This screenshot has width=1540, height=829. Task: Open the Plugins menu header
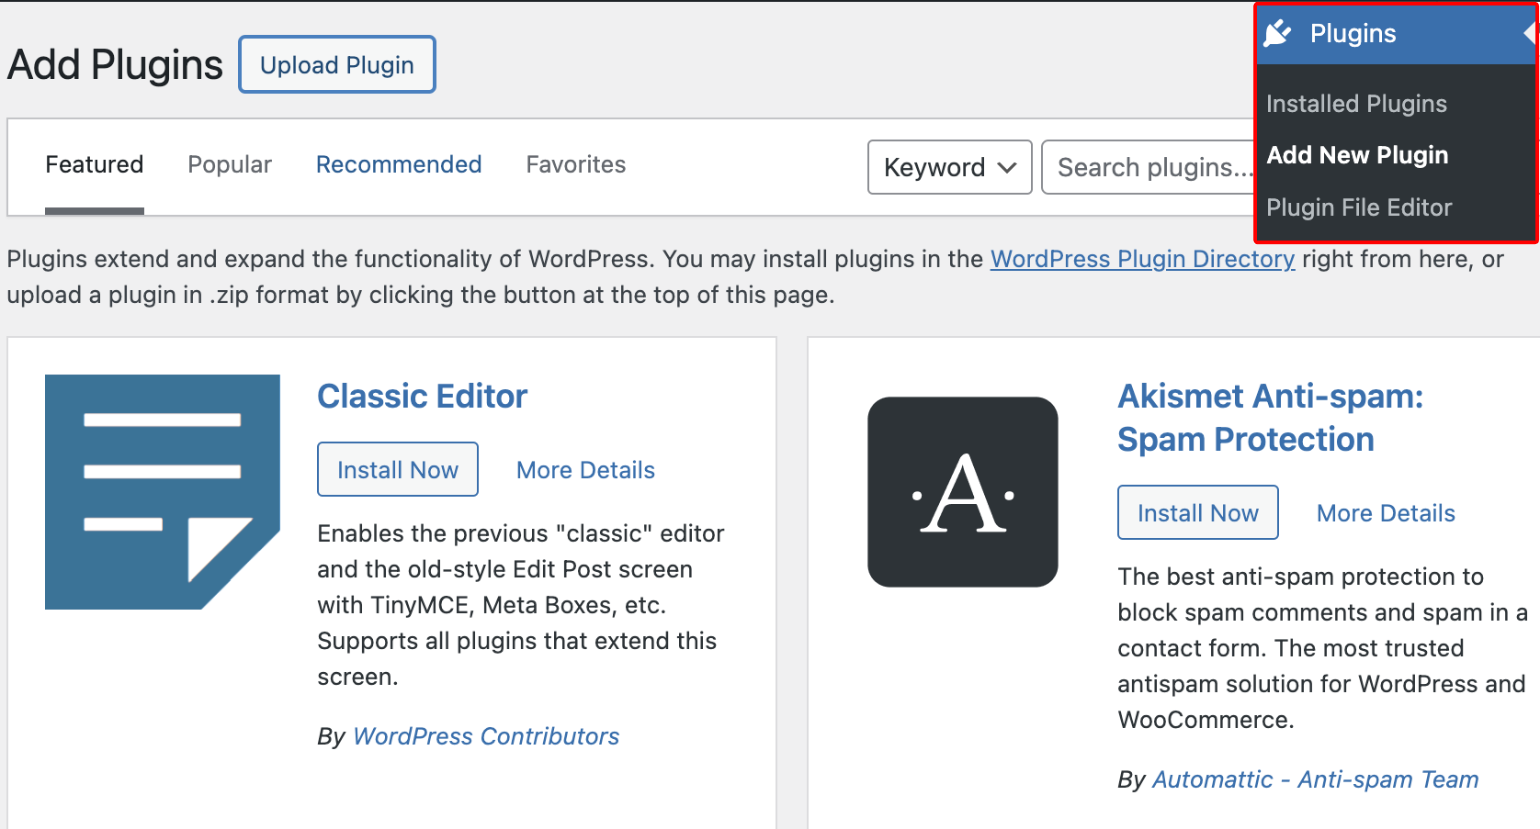coord(1396,34)
